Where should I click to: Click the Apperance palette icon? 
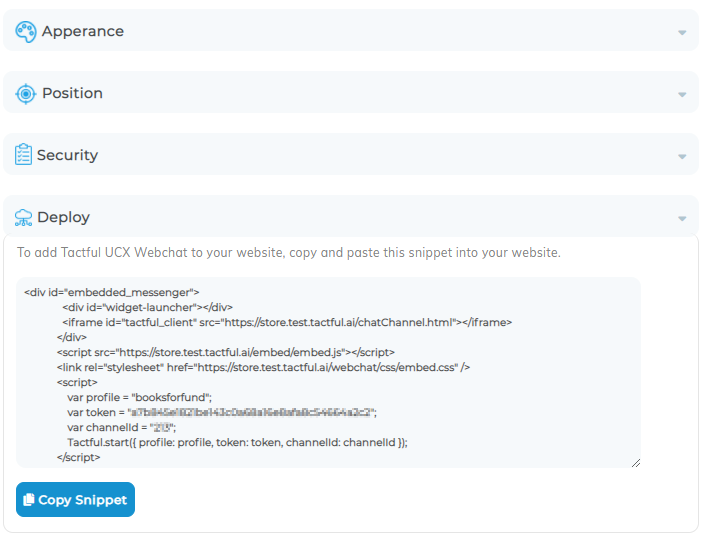tap(26, 32)
